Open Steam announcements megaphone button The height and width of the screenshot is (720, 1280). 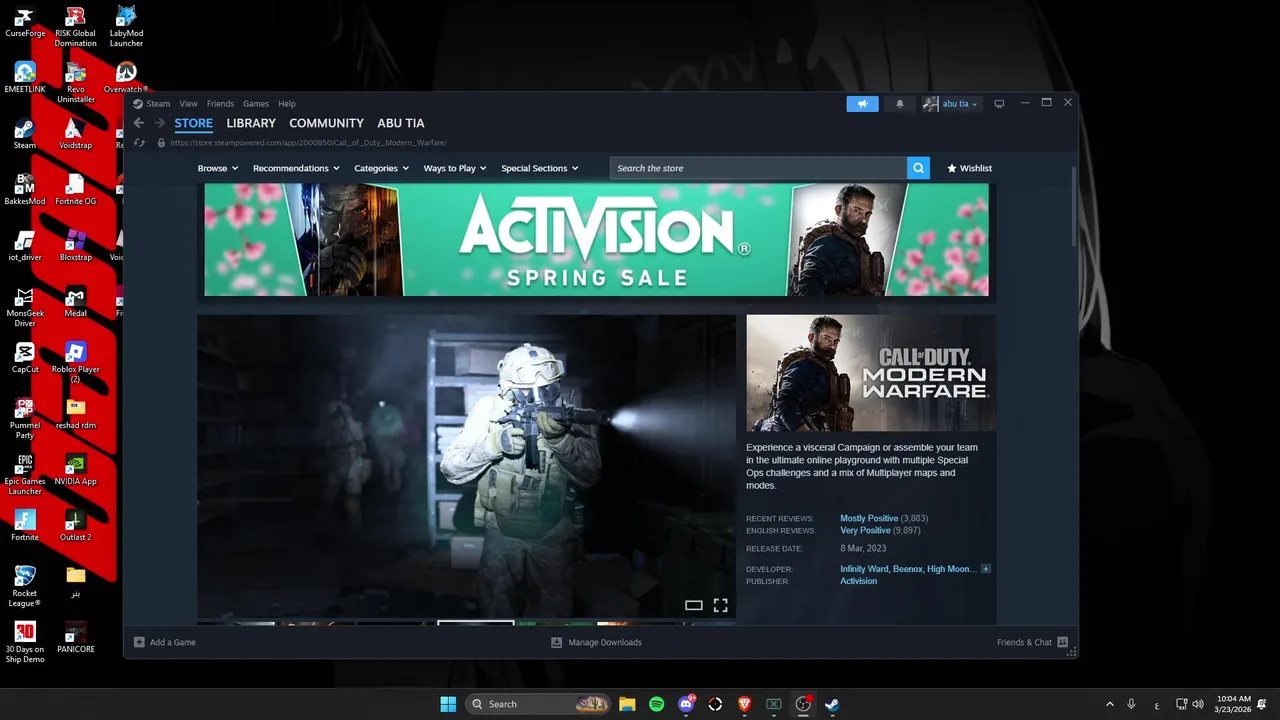pos(862,104)
